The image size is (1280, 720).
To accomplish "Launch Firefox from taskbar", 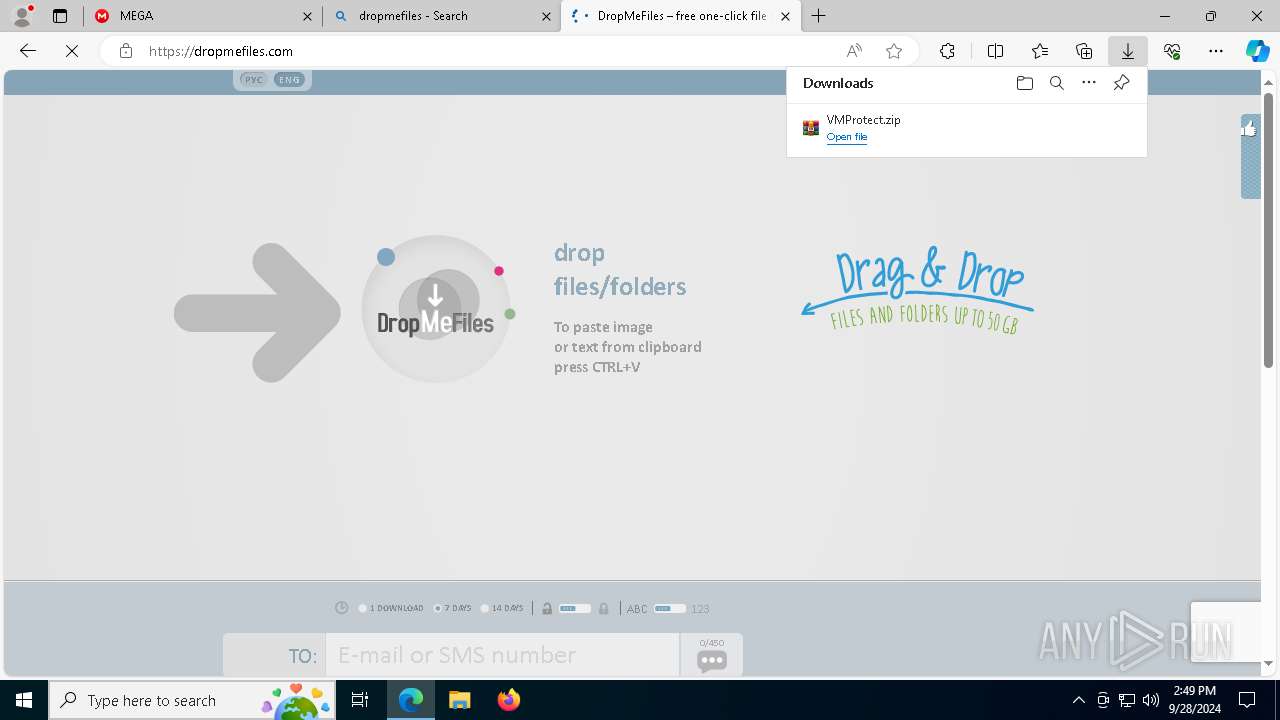I will point(508,700).
